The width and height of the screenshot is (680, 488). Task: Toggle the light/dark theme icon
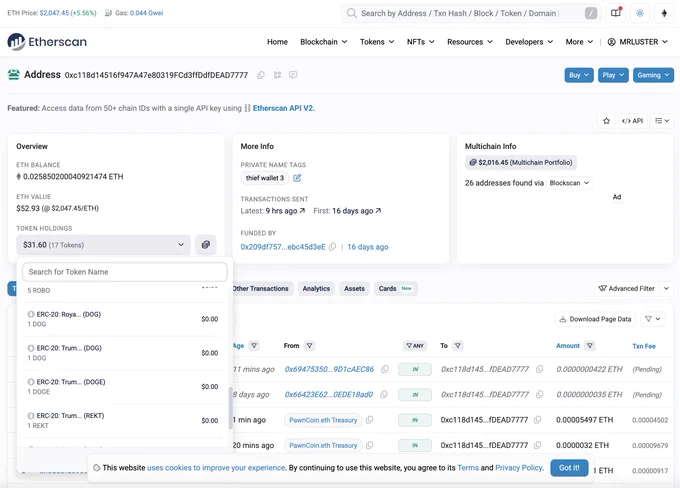(640, 13)
